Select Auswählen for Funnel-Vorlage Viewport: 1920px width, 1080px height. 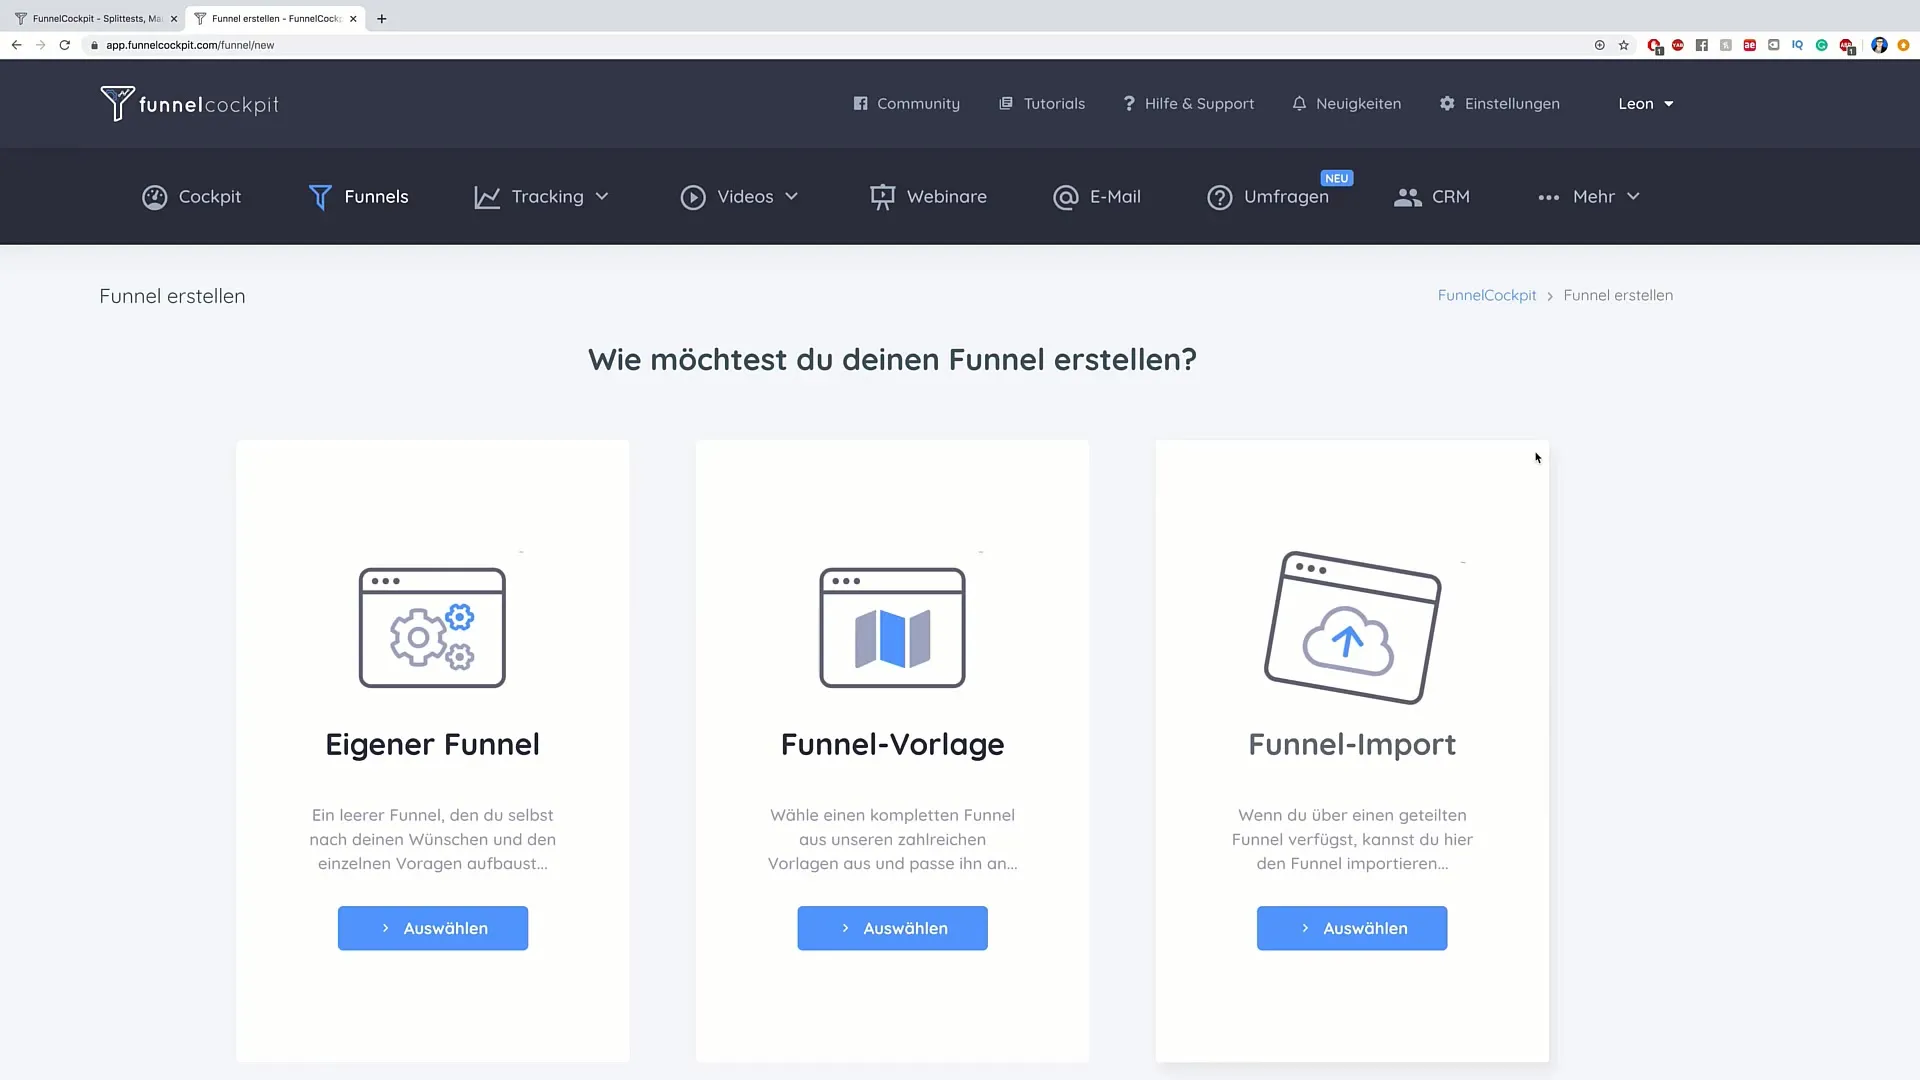(891, 927)
